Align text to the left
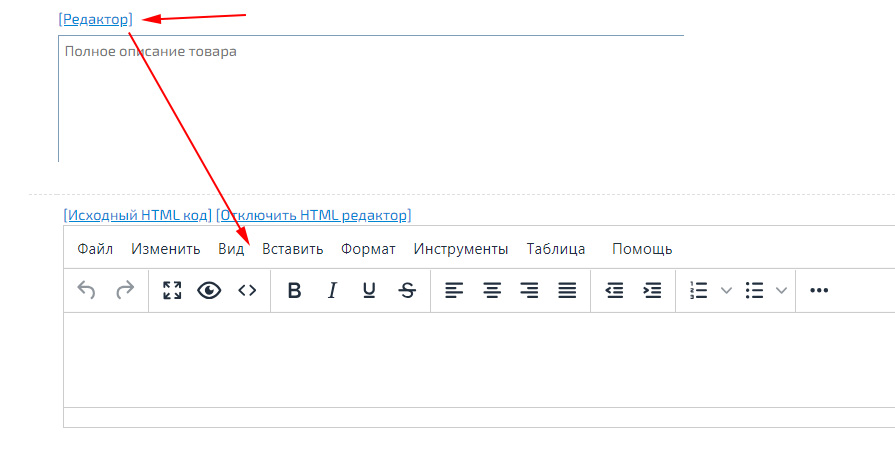 pyautogui.click(x=454, y=290)
